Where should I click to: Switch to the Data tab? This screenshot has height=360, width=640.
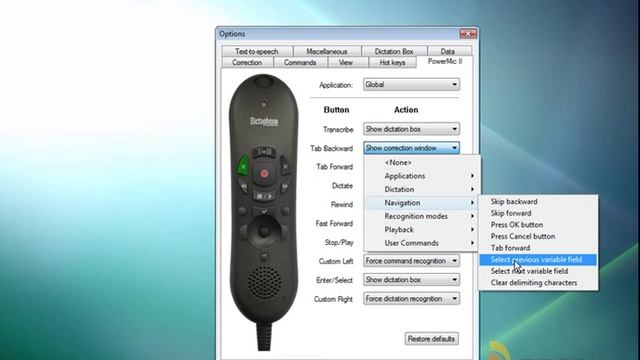(448, 51)
